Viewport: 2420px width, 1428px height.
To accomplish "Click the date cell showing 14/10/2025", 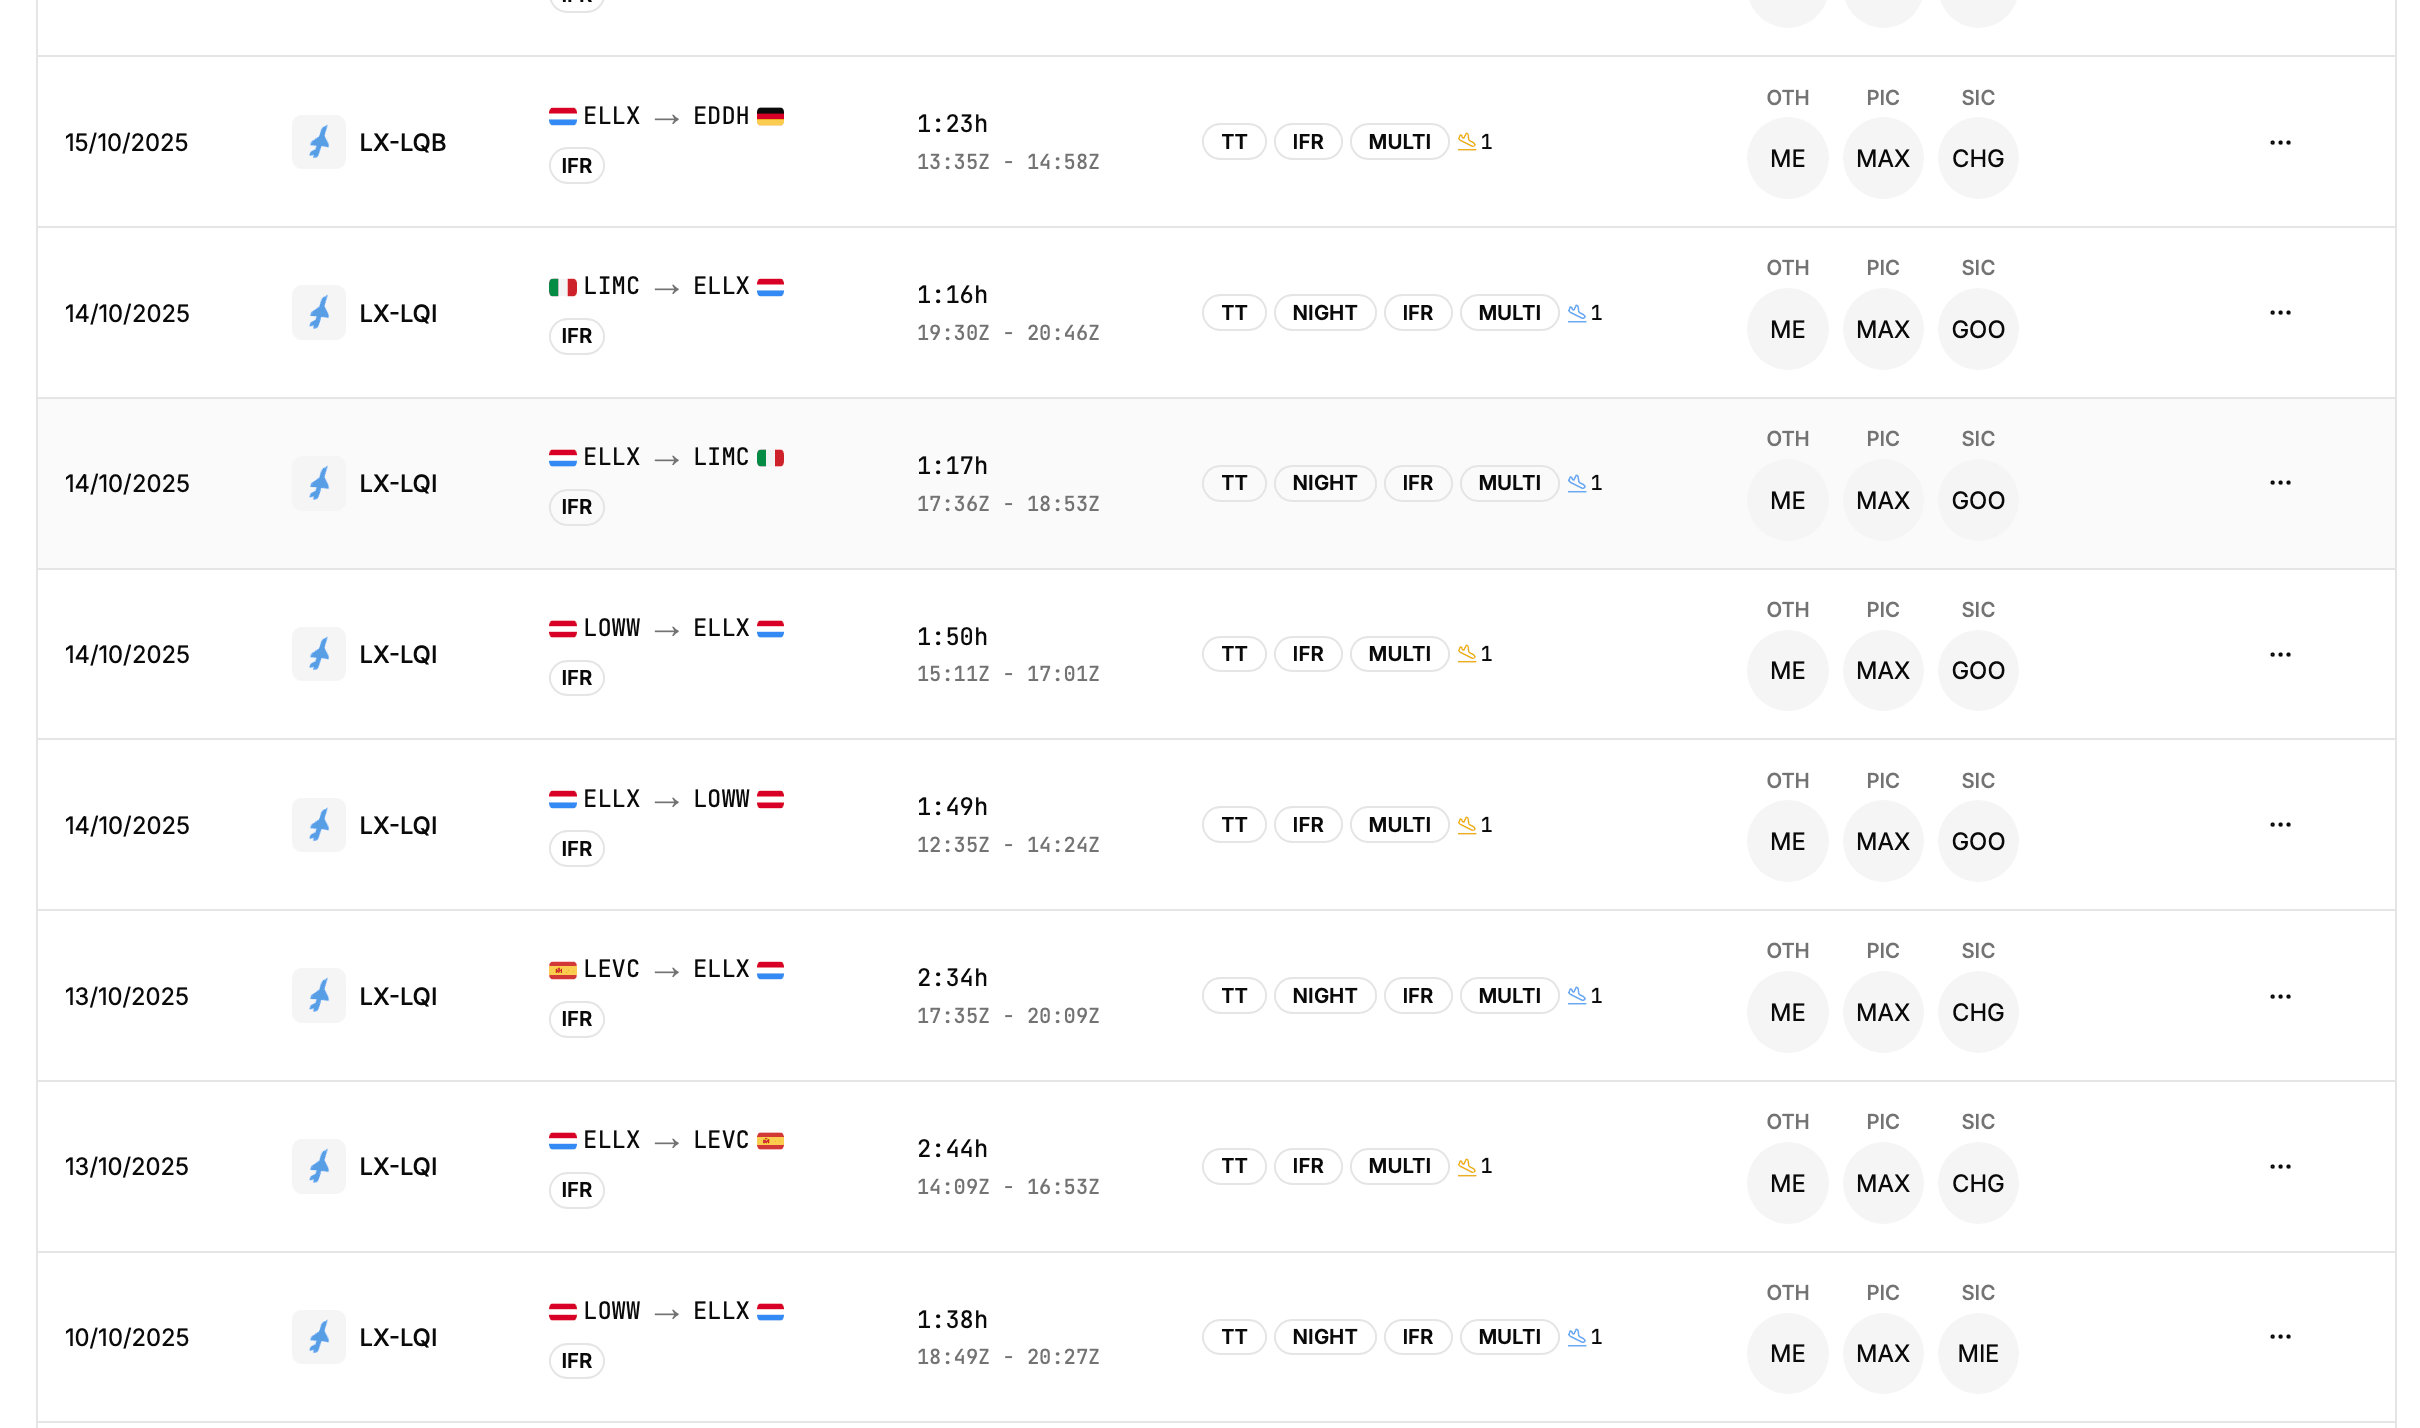I will (126, 312).
